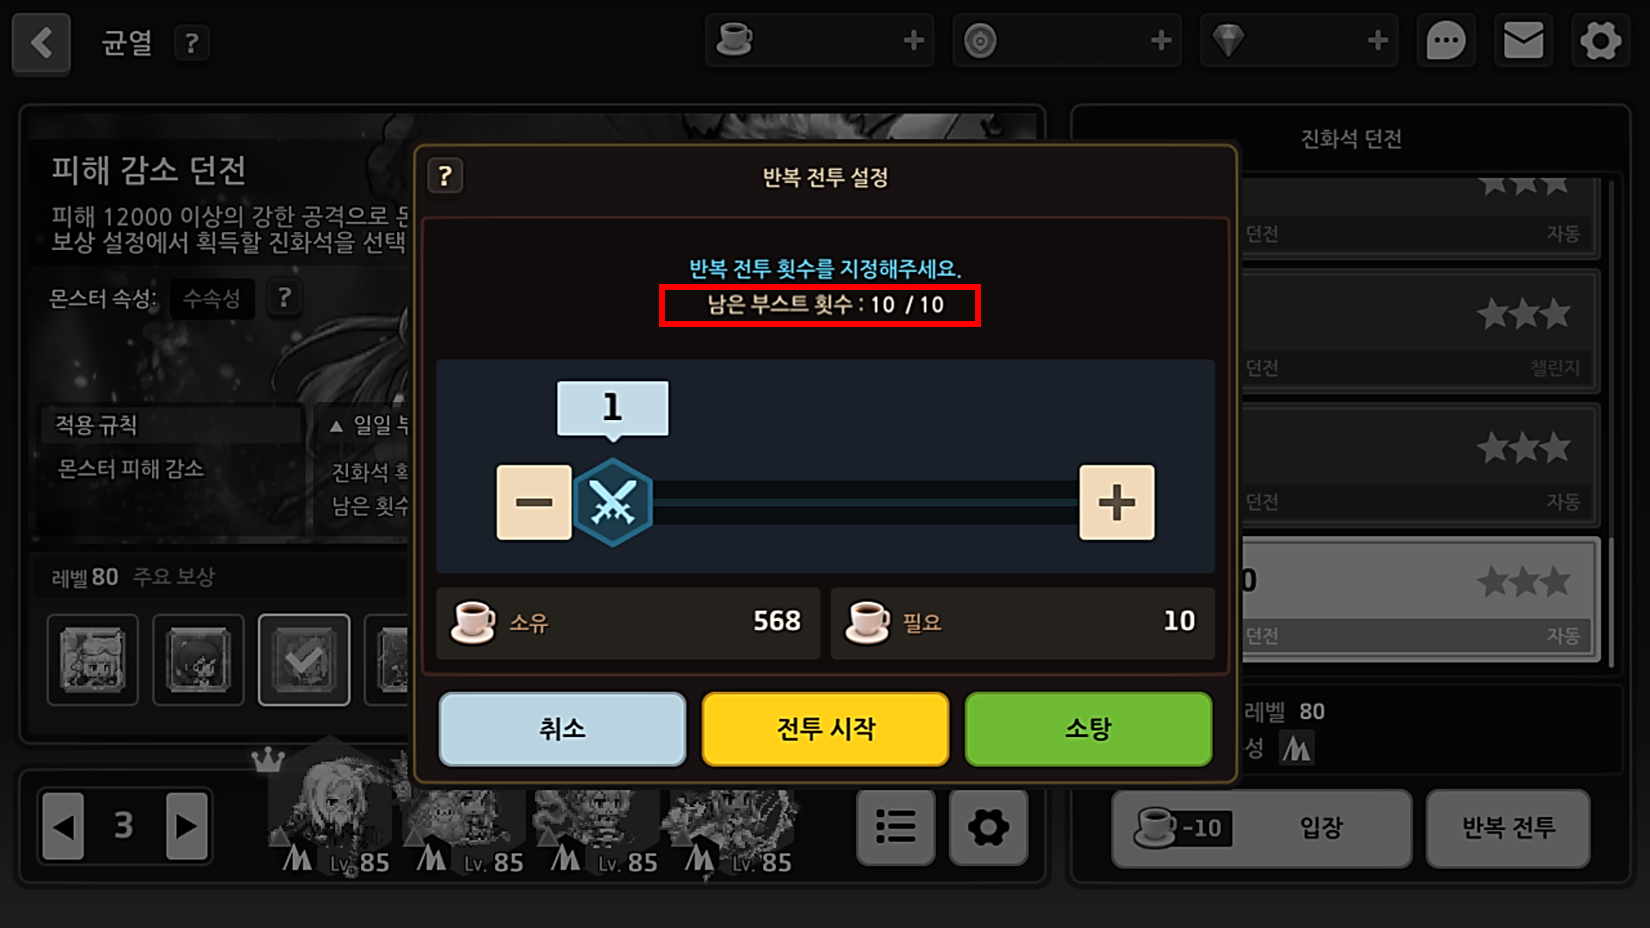Screen dimensions: 1650x928
Task: Open the mailbox envelope icon
Action: coord(1523,41)
